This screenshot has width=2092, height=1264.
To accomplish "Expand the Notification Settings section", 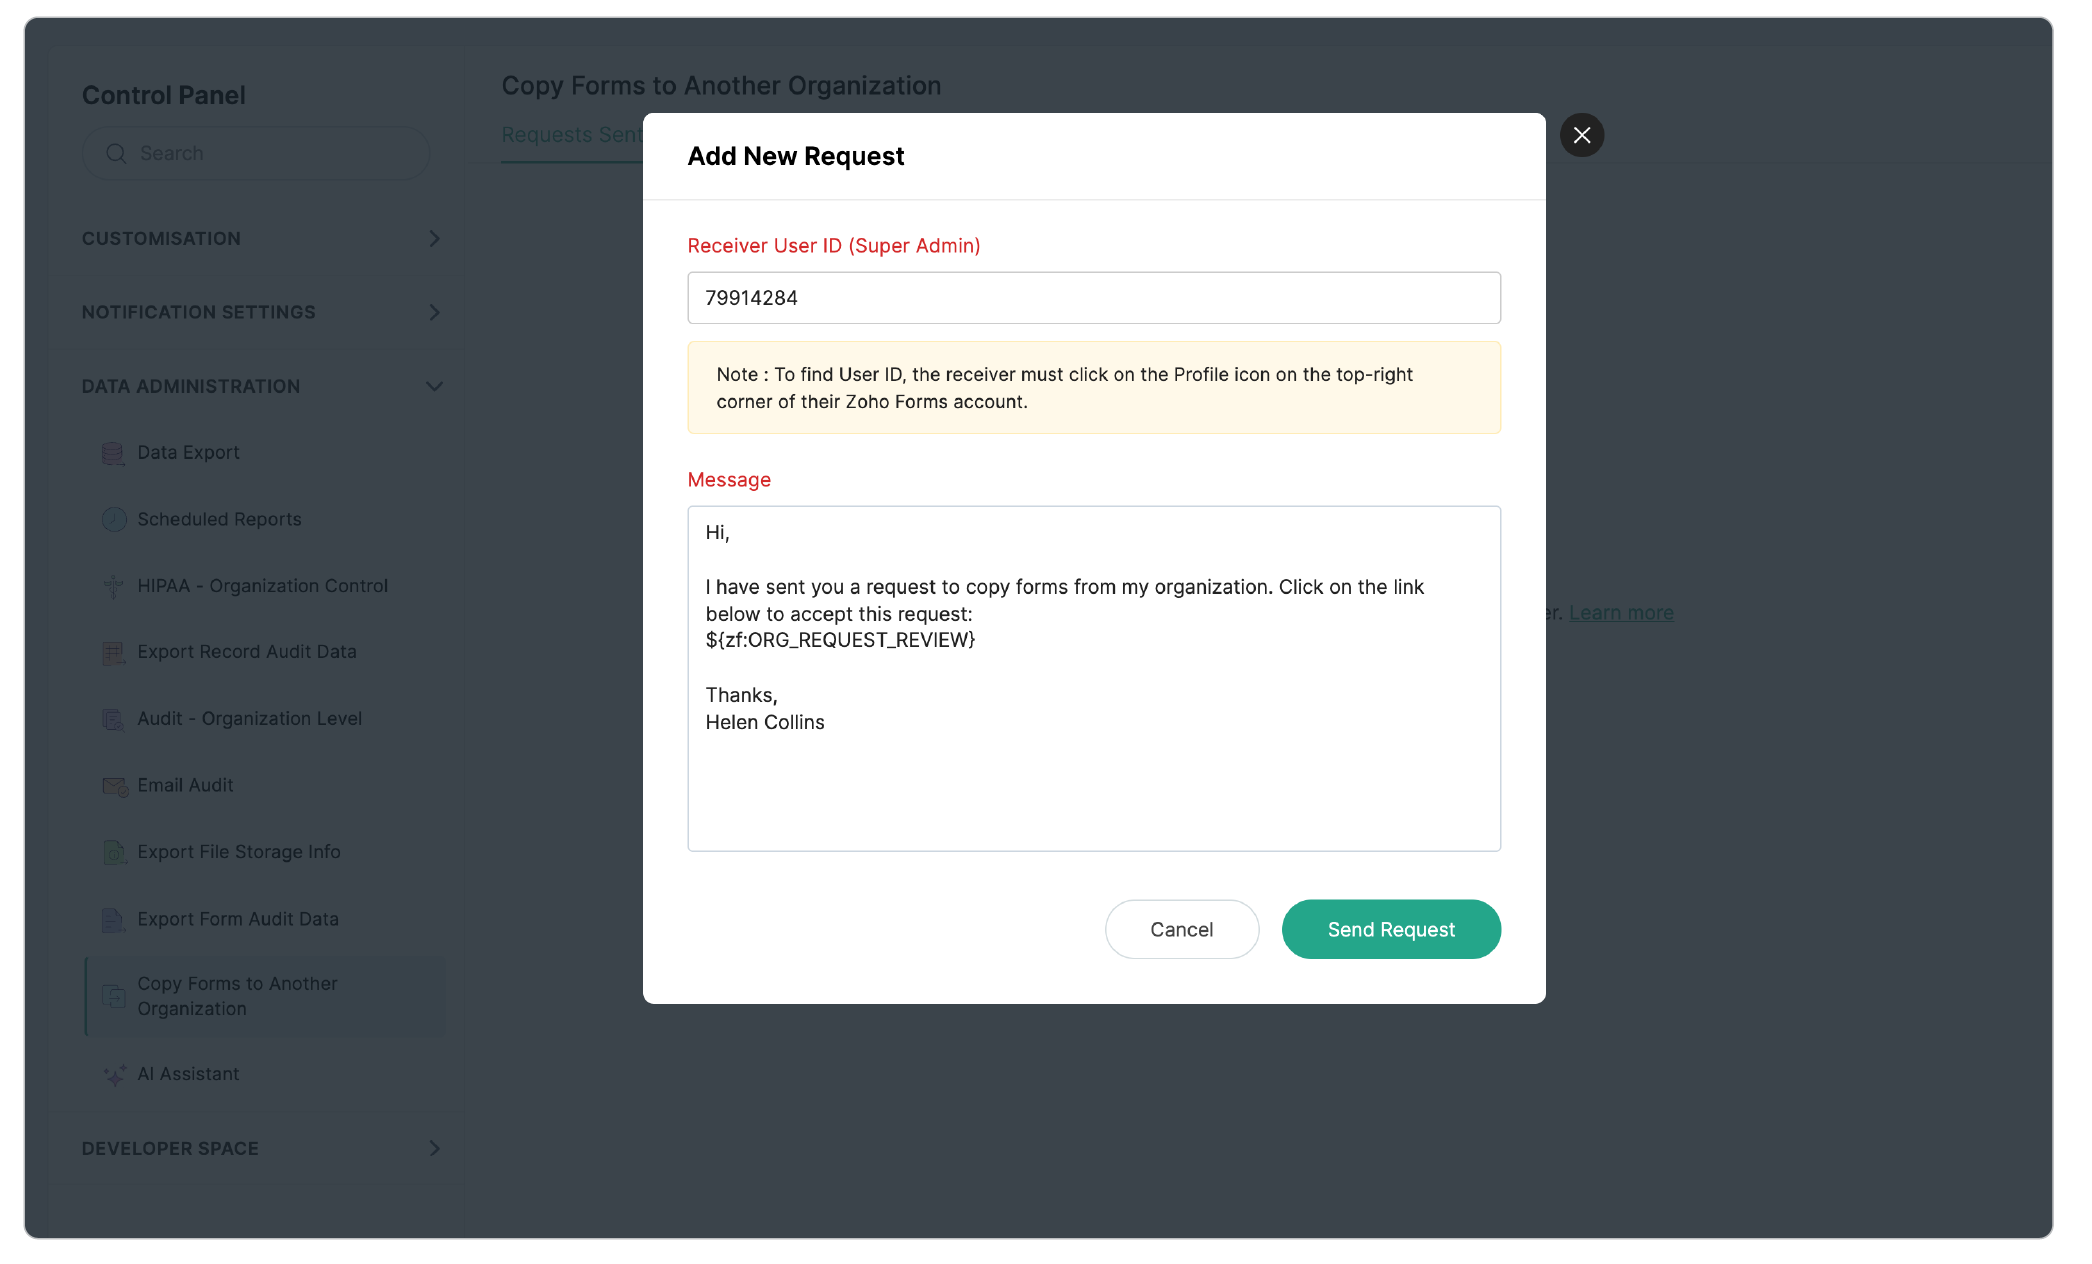I will (x=434, y=313).
